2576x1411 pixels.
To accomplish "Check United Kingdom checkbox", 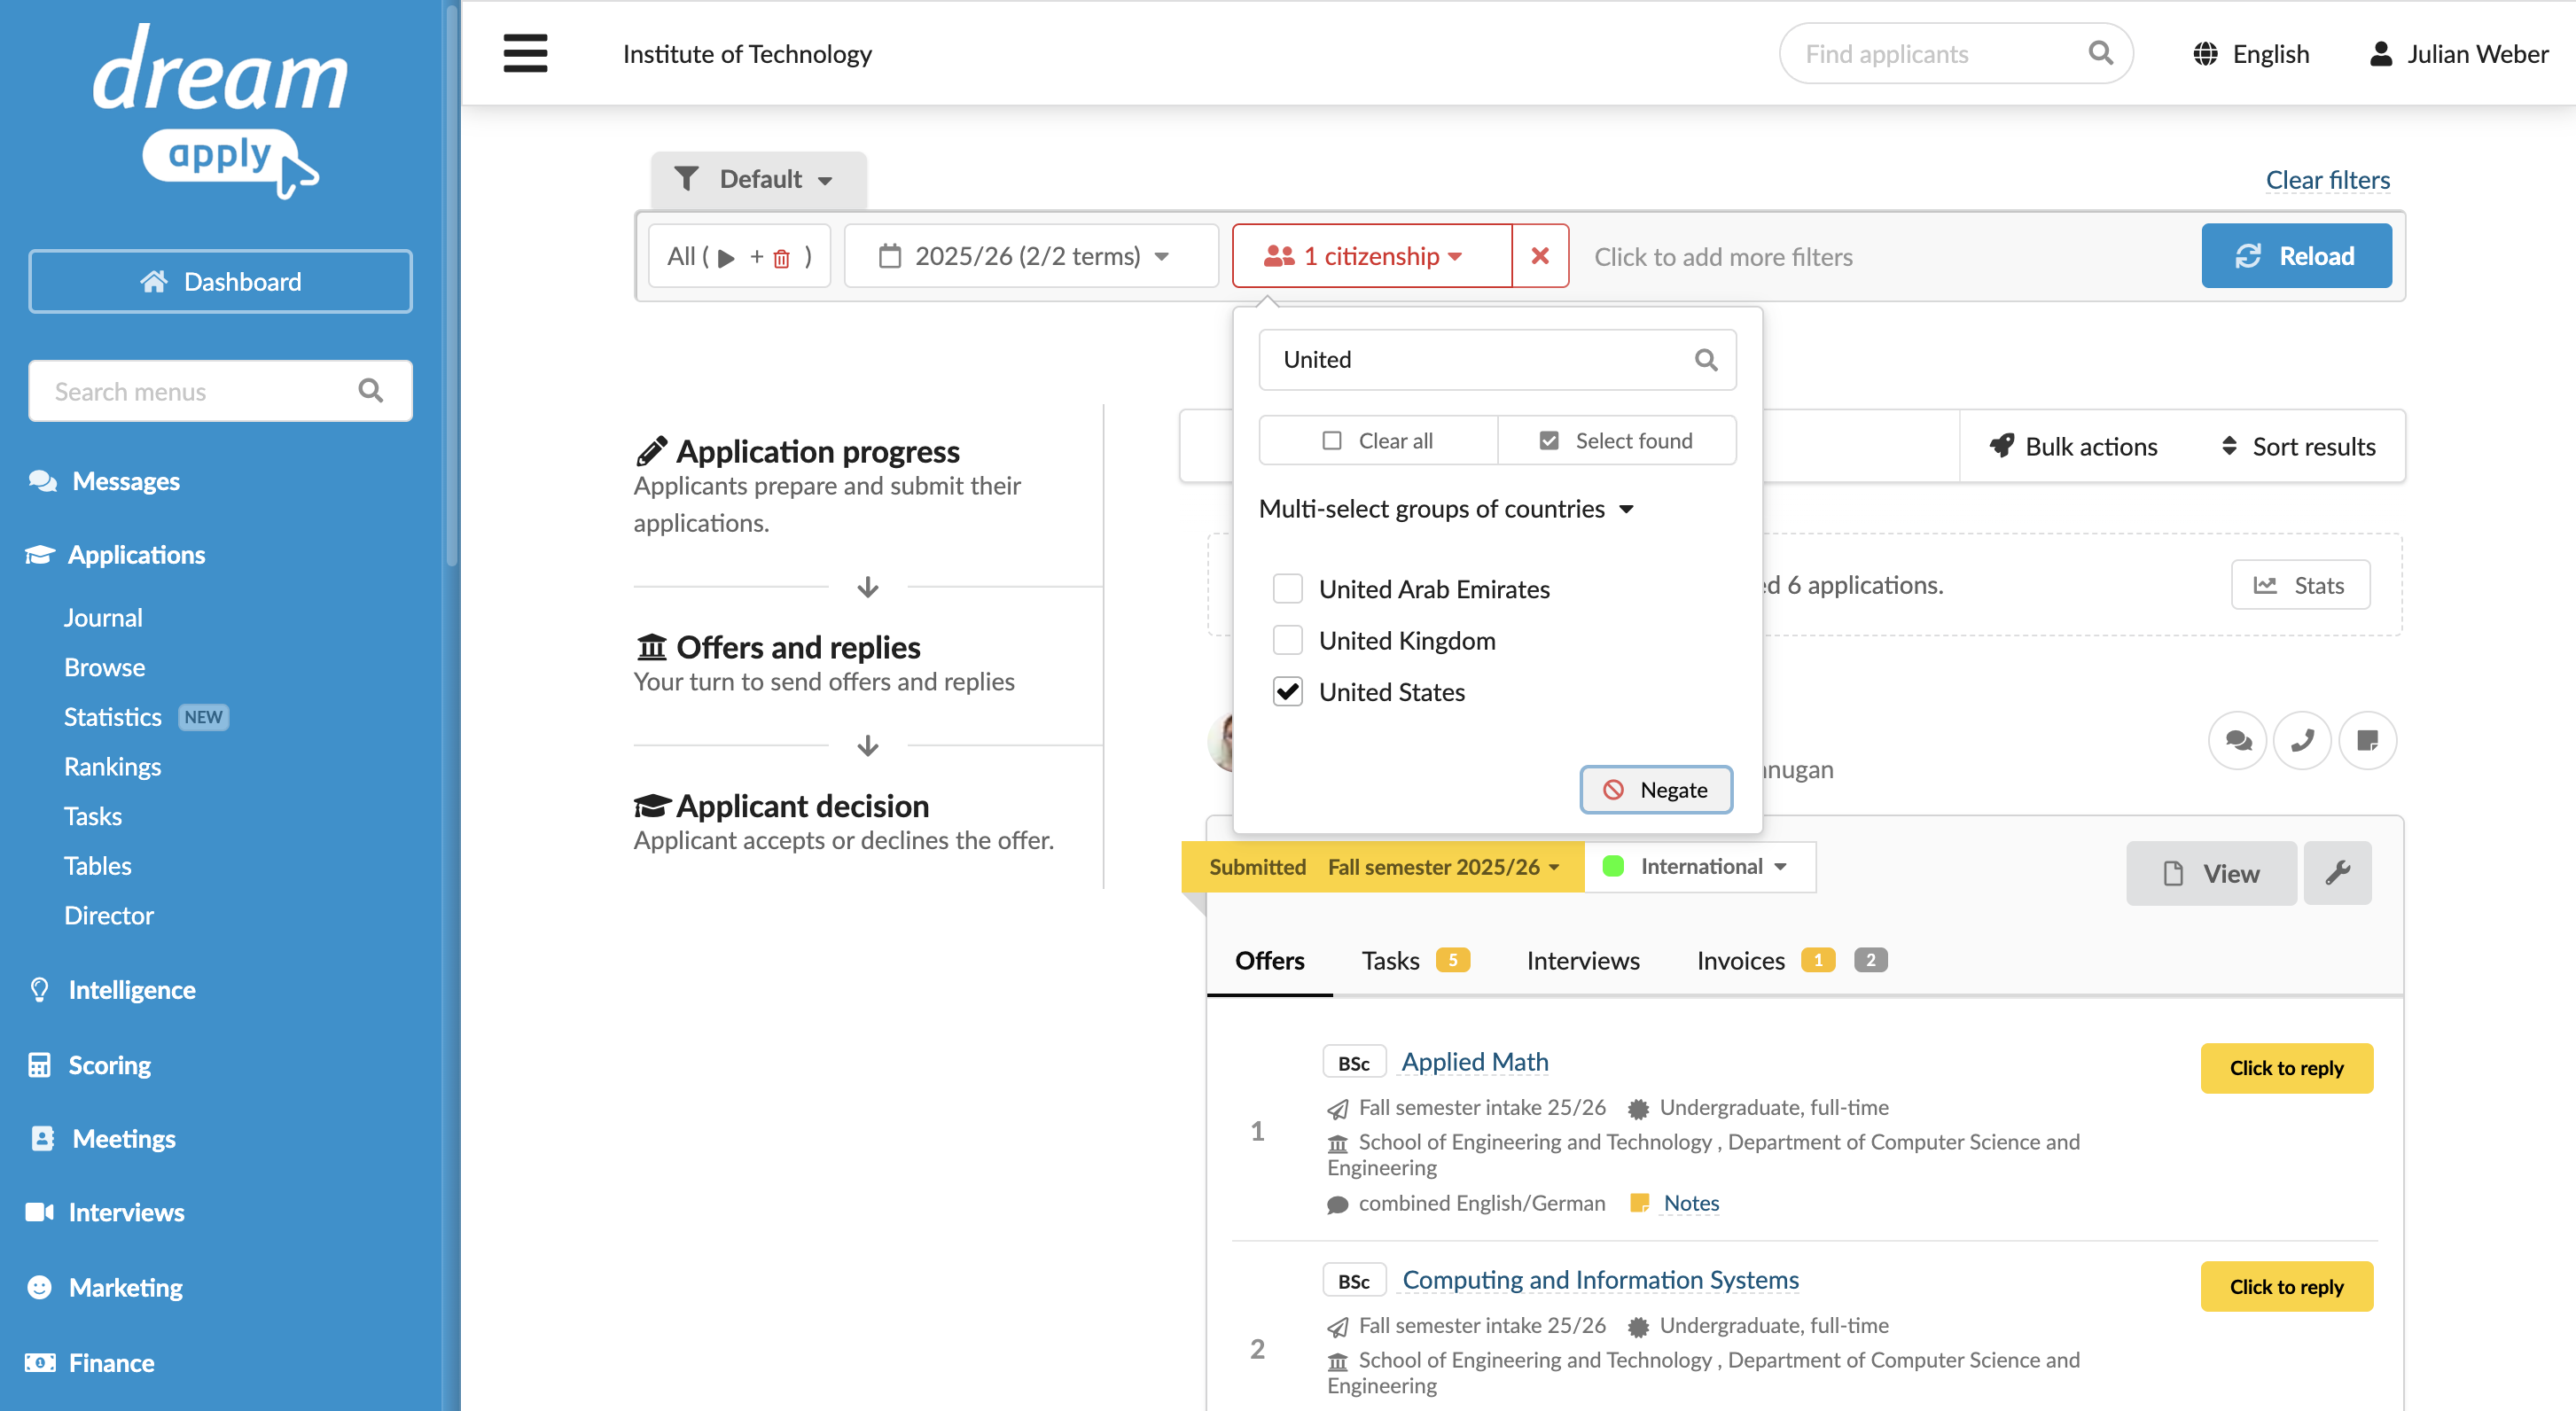I will tap(1287, 640).
